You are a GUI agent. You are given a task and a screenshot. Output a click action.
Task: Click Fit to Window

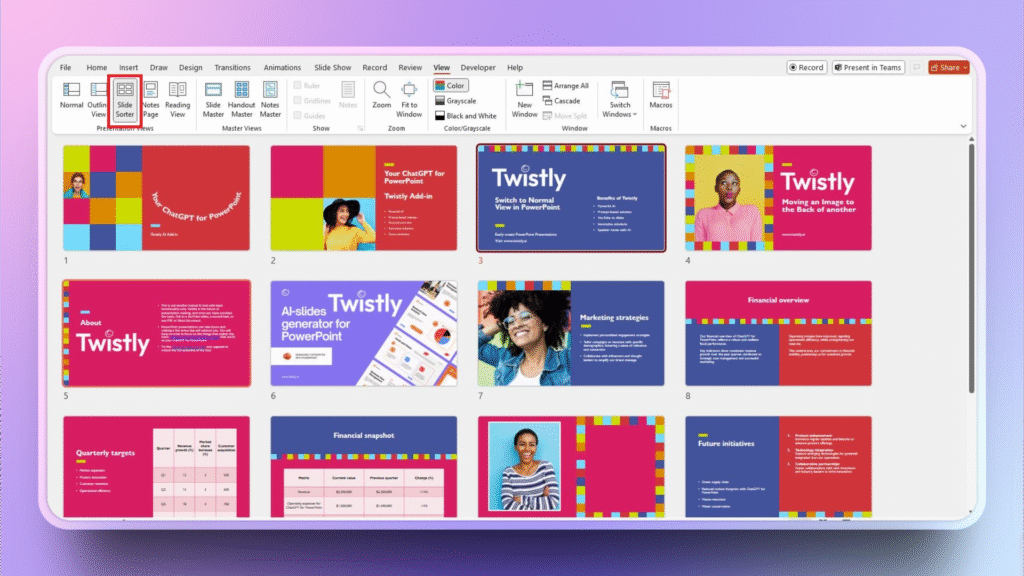click(408, 95)
